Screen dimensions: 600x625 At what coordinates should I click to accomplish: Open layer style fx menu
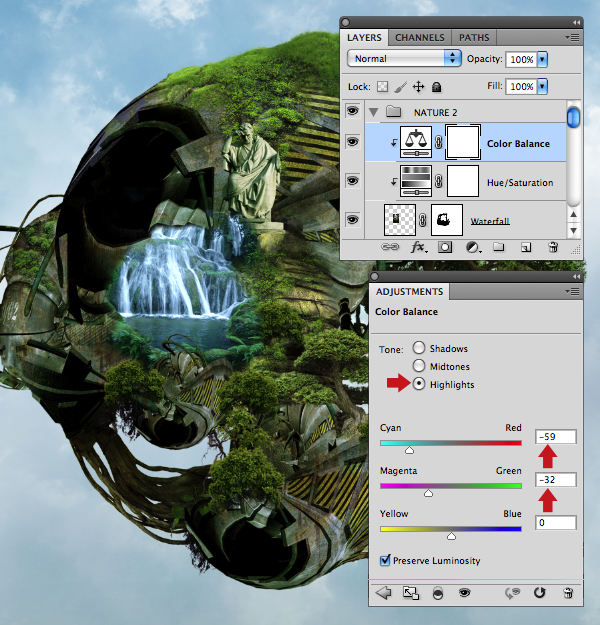click(x=419, y=248)
